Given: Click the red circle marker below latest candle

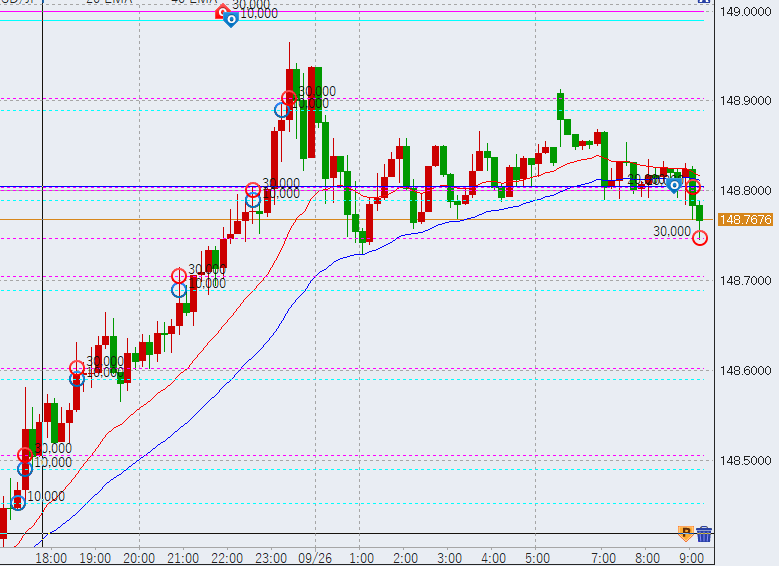Looking at the screenshot, I should pyautogui.click(x=700, y=238).
